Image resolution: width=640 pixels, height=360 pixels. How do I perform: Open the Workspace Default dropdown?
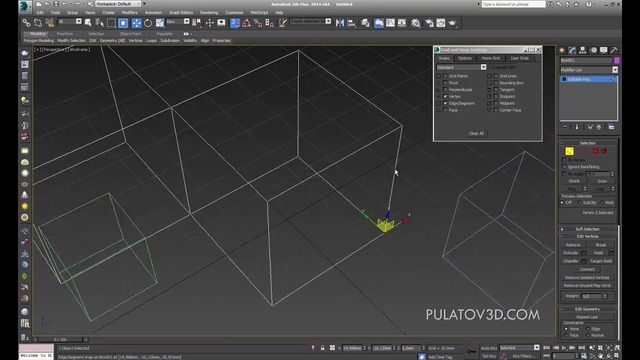click(x=118, y=4)
